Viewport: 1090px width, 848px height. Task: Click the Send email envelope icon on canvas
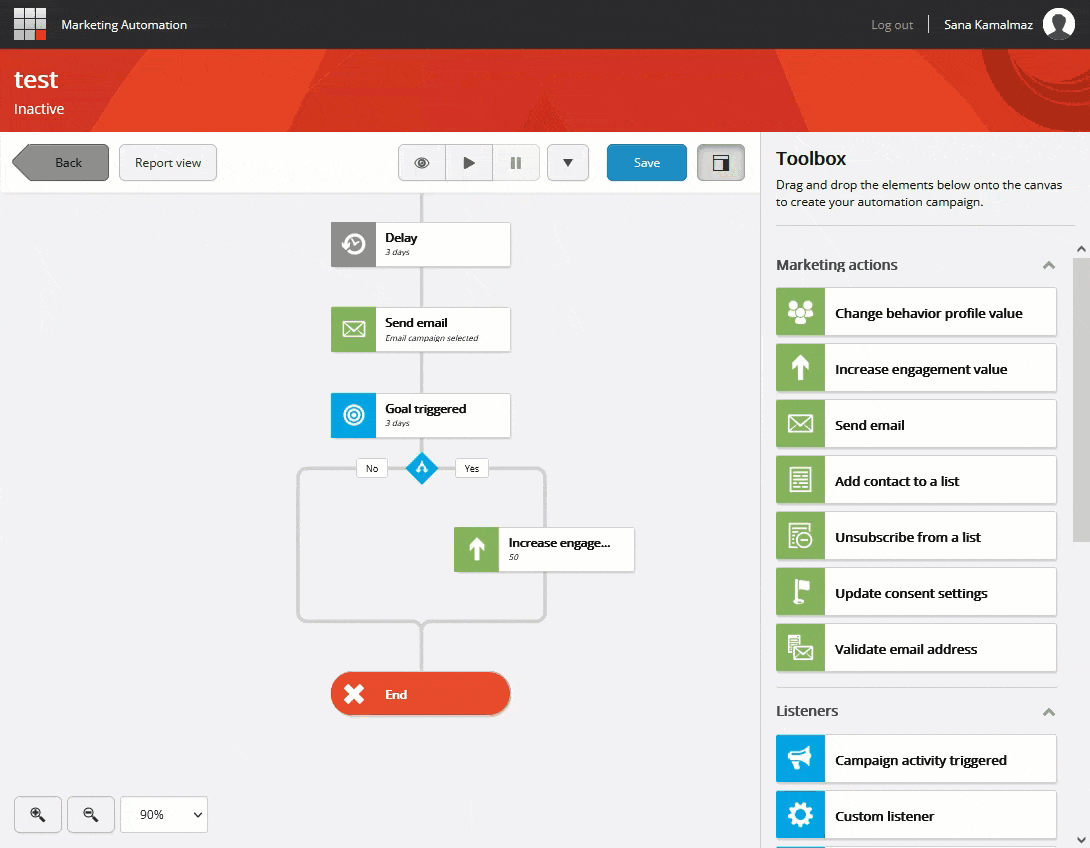(x=354, y=329)
